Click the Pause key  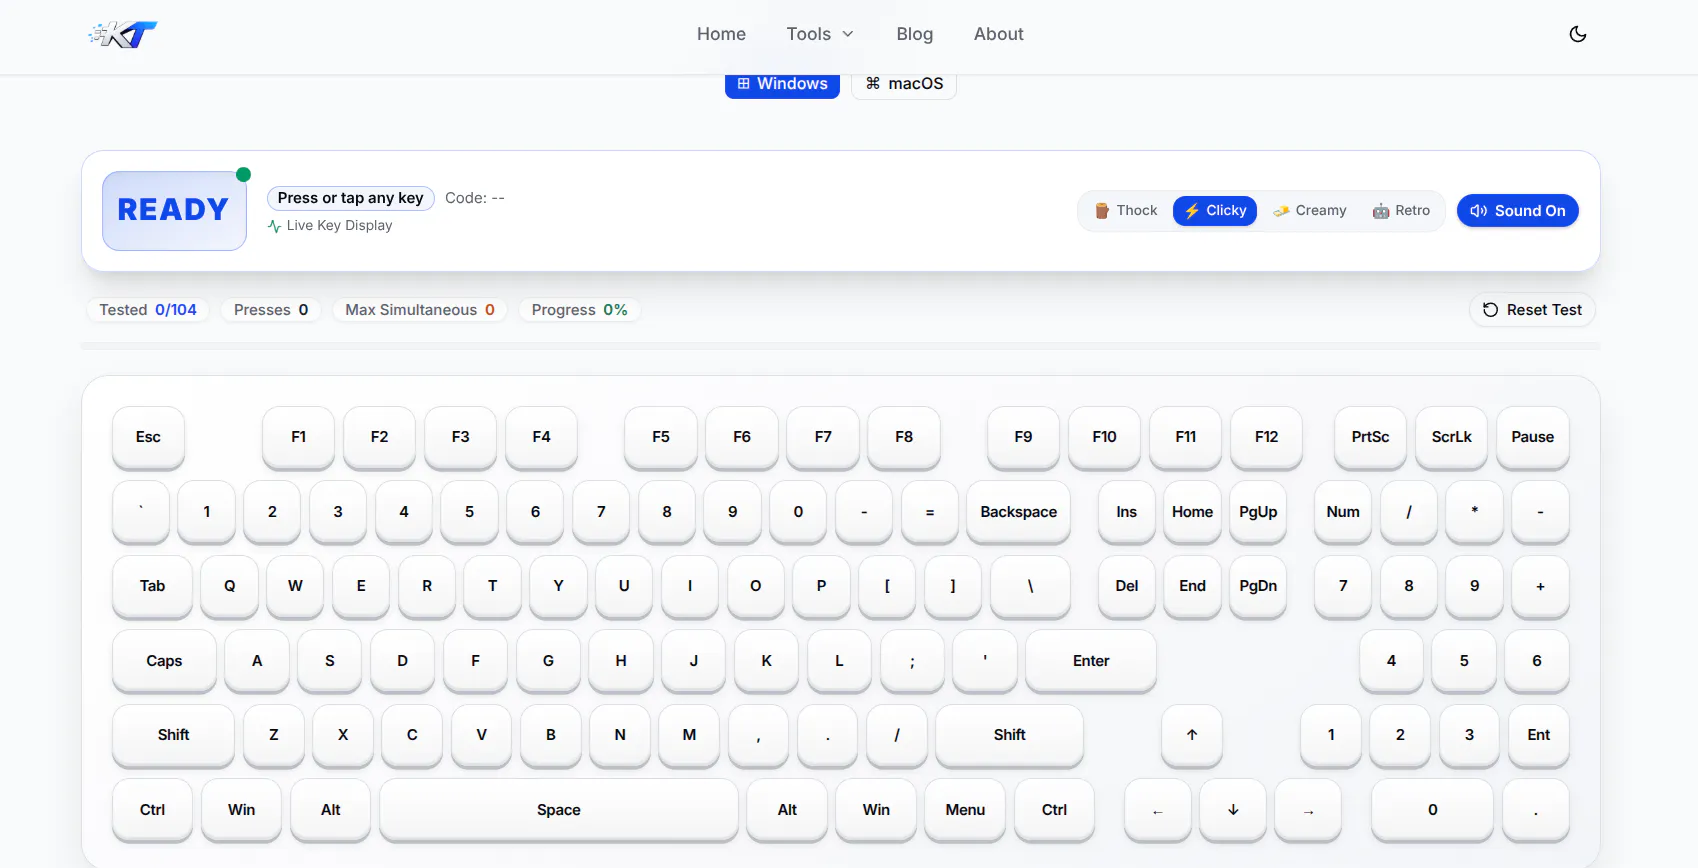point(1532,437)
